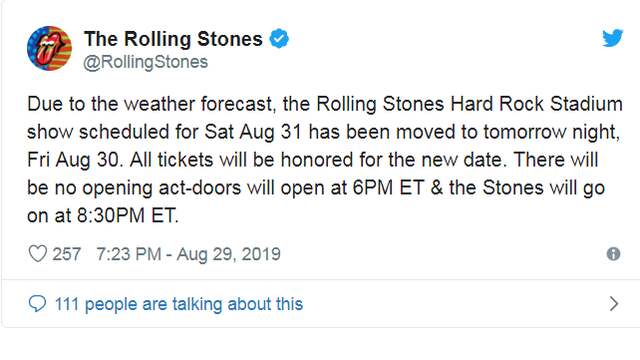640x360 pixels.
Task: Click the tweet header area beside the name
Action: pyautogui.click(x=445, y=48)
